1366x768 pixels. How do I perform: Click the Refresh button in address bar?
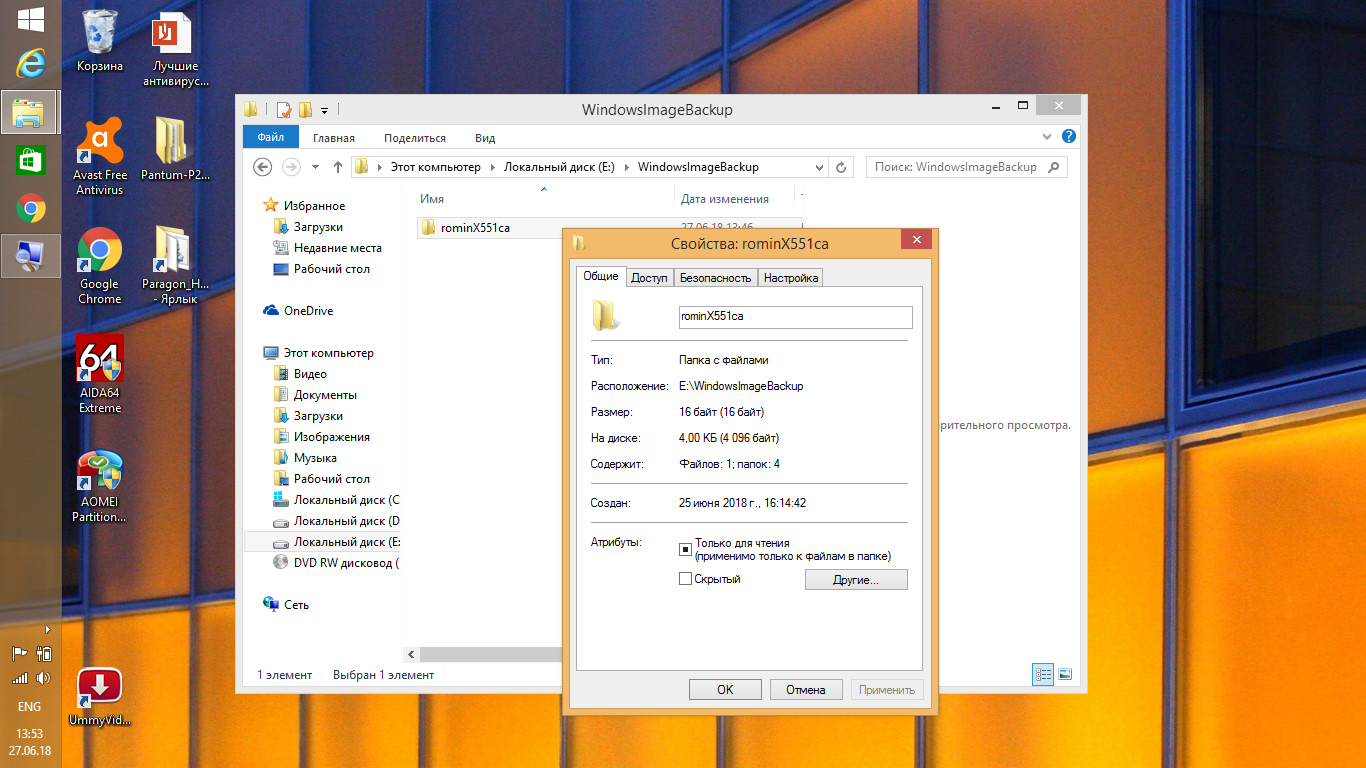coord(842,167)
